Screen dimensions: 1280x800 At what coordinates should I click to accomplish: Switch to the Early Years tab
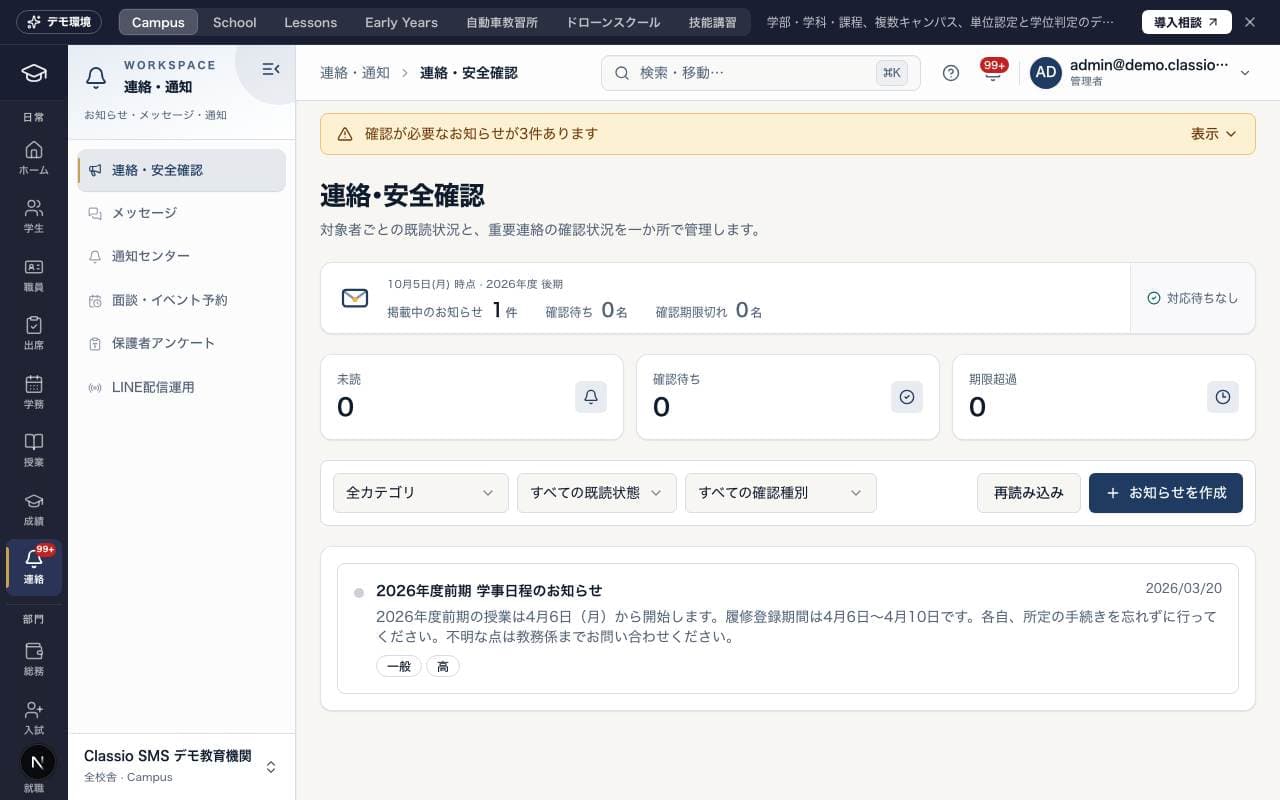[401, 22]
